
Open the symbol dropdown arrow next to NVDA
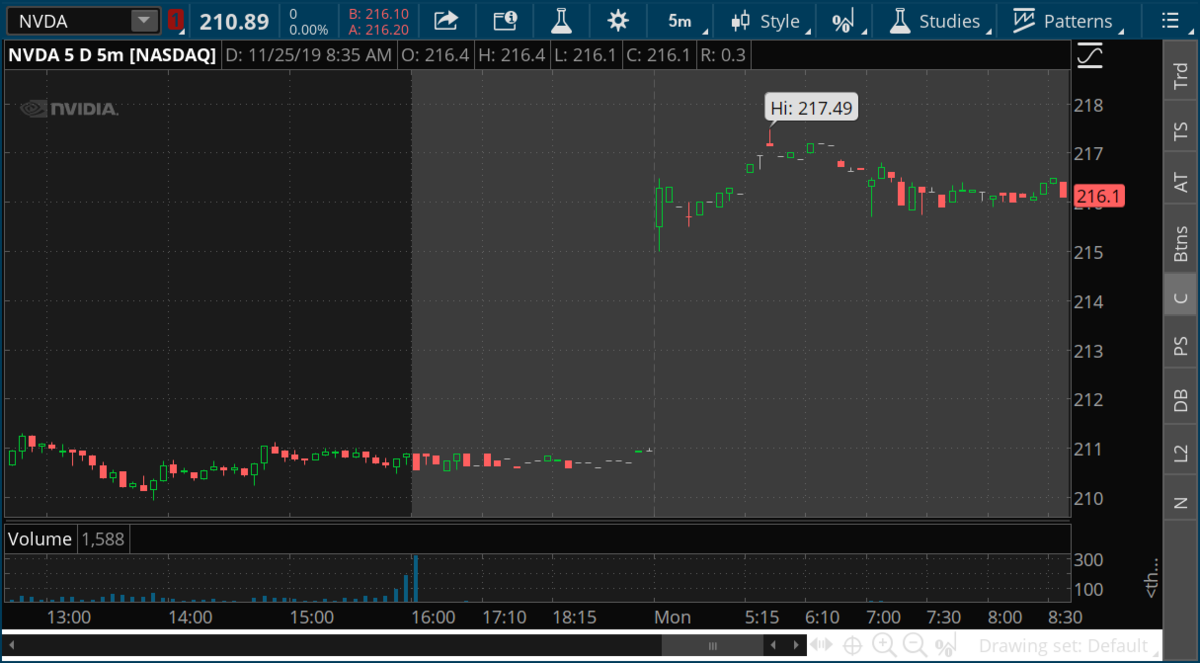click(x=145, y=21)
